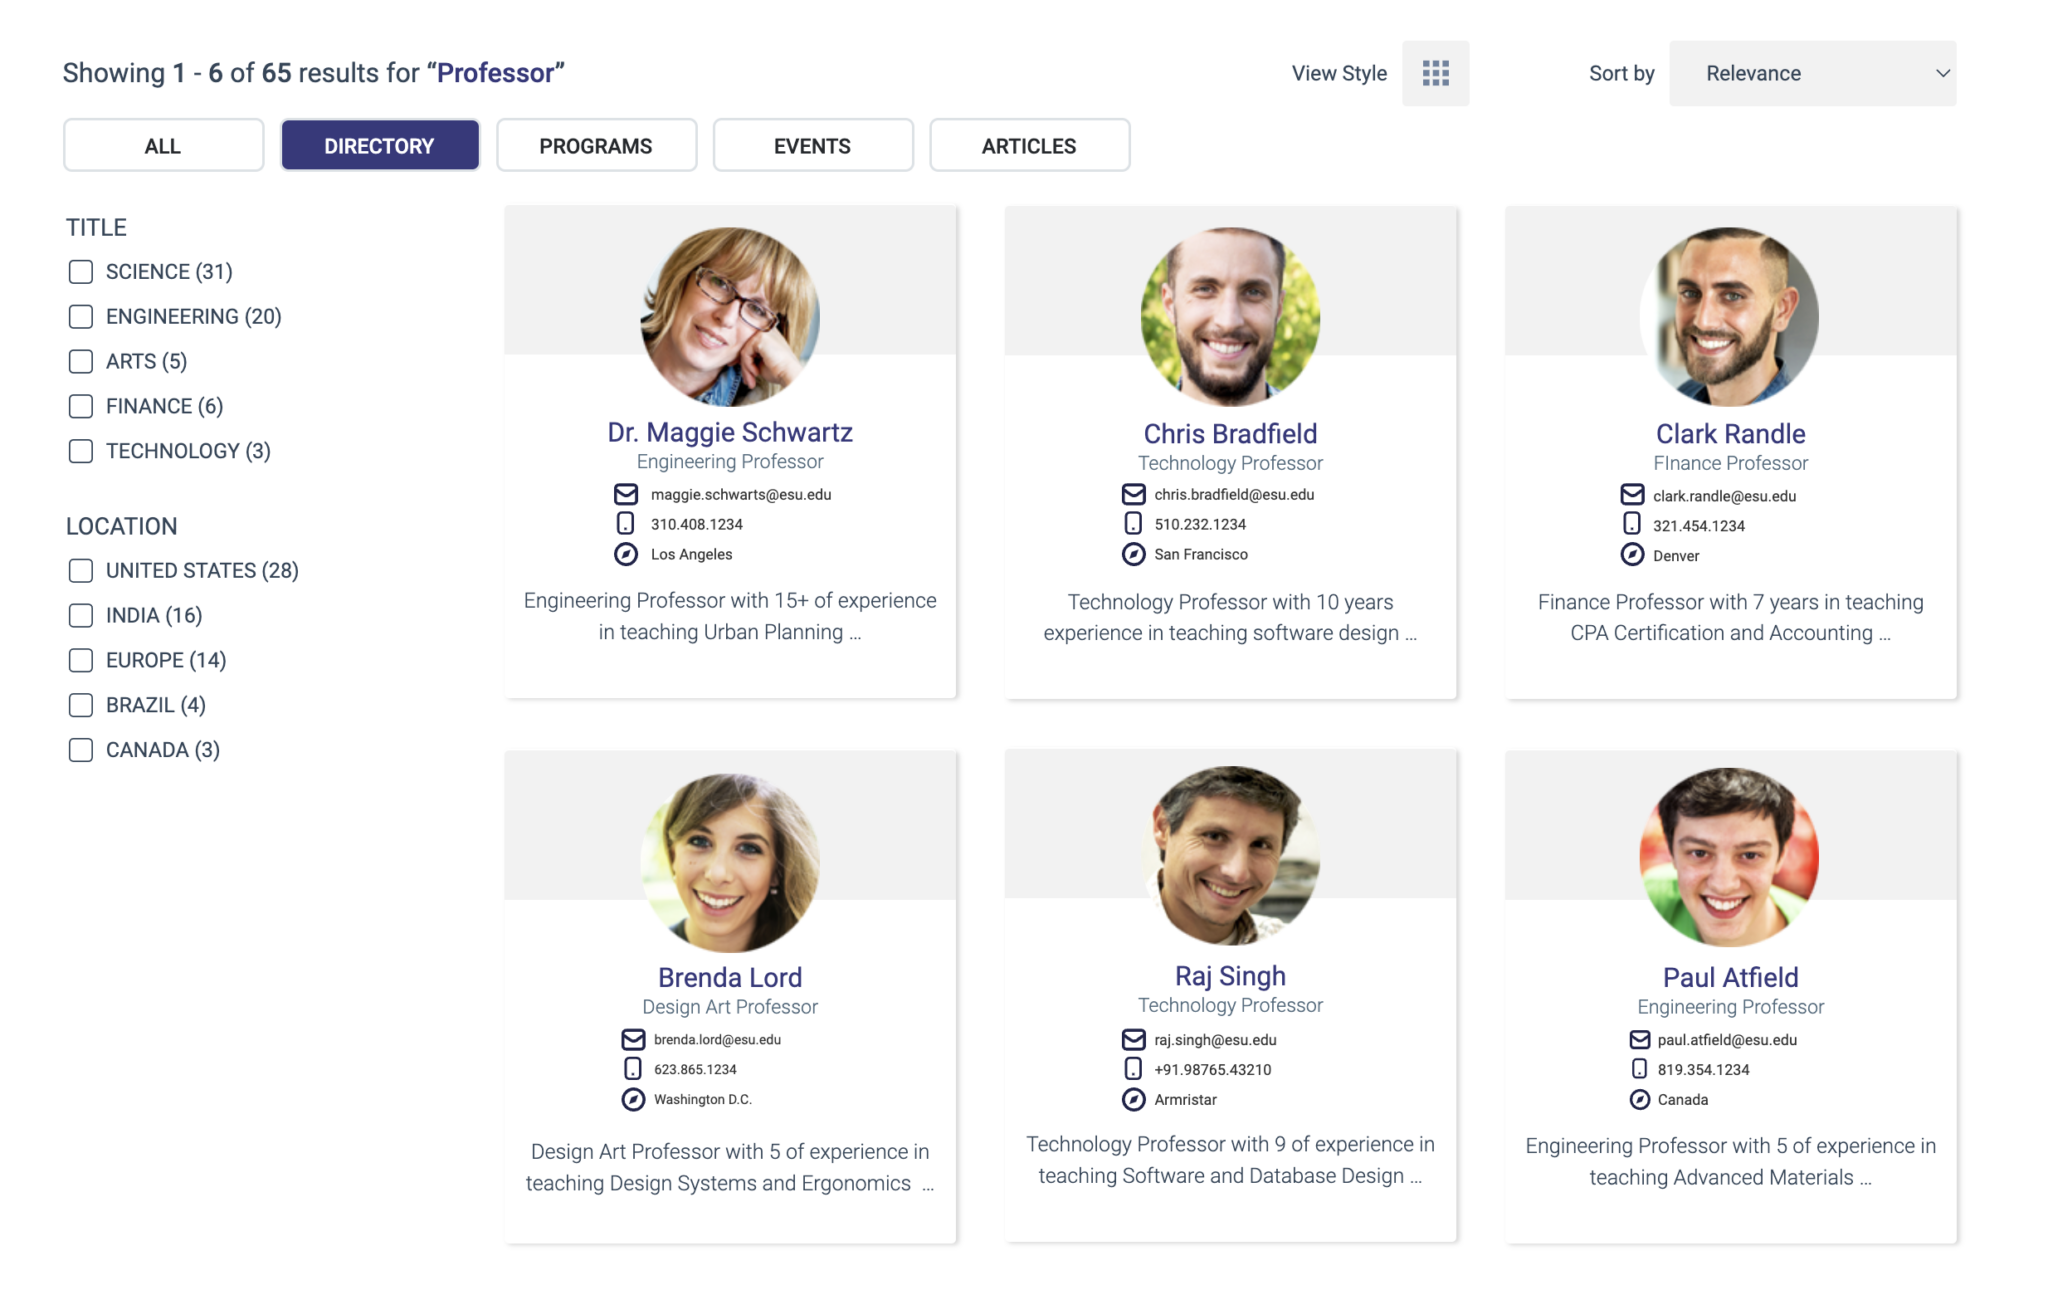
Task: Click the email icon on Clark Randle's card
Action: (1631, 495)
